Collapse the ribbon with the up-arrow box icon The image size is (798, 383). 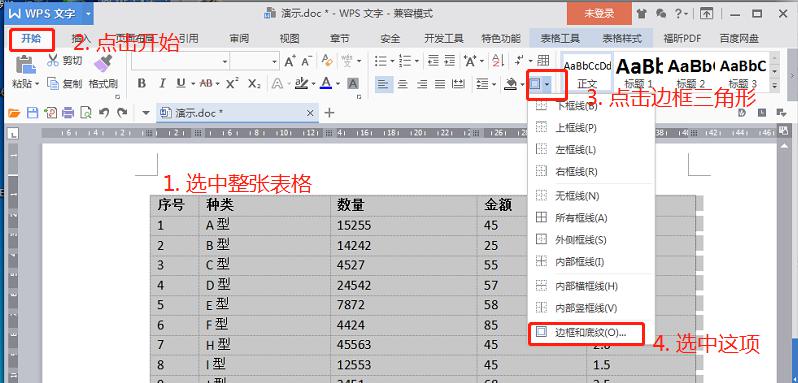(x=706, y=14)
